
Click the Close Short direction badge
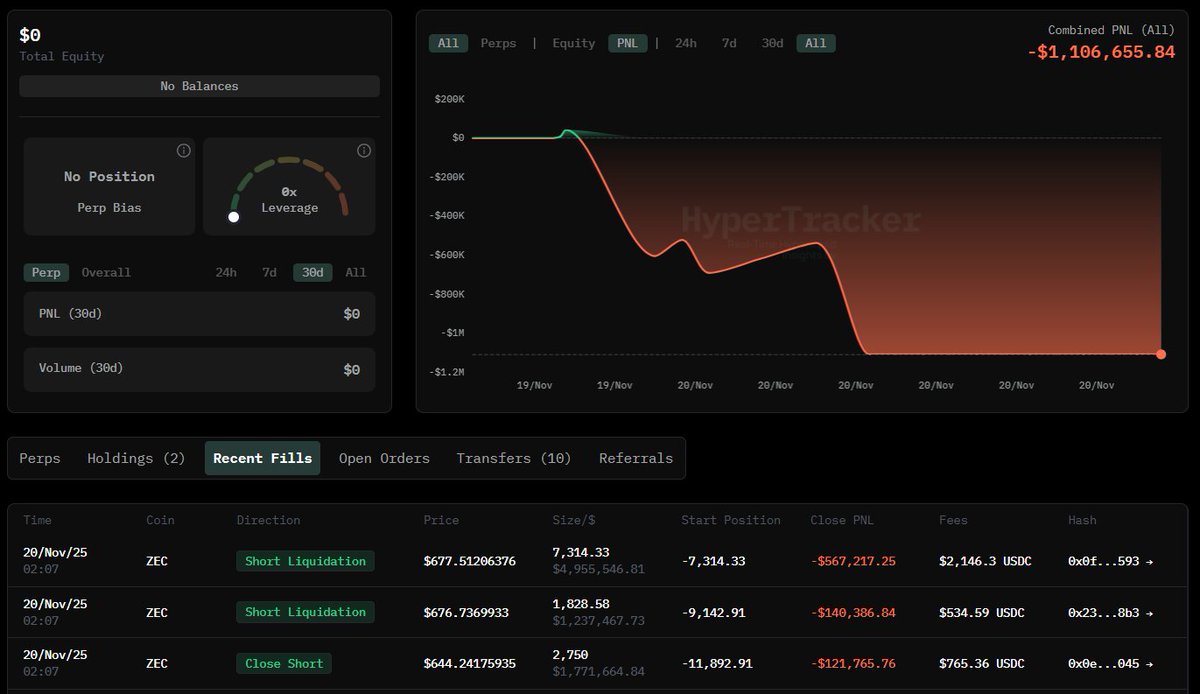point(284,663)
